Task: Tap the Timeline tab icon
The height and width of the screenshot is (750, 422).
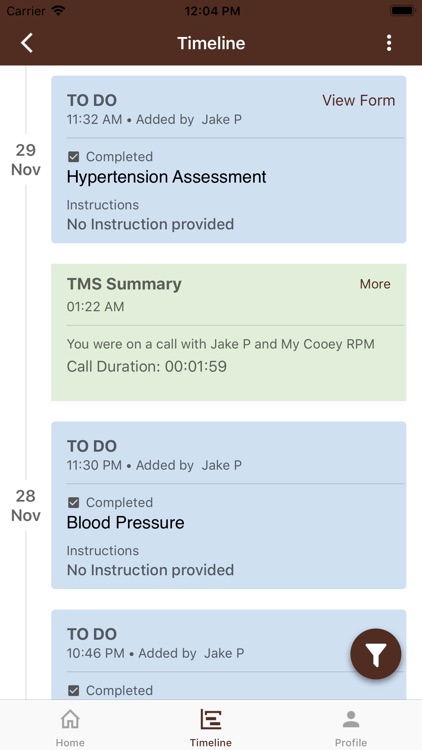Action: [x=211, y=719]
